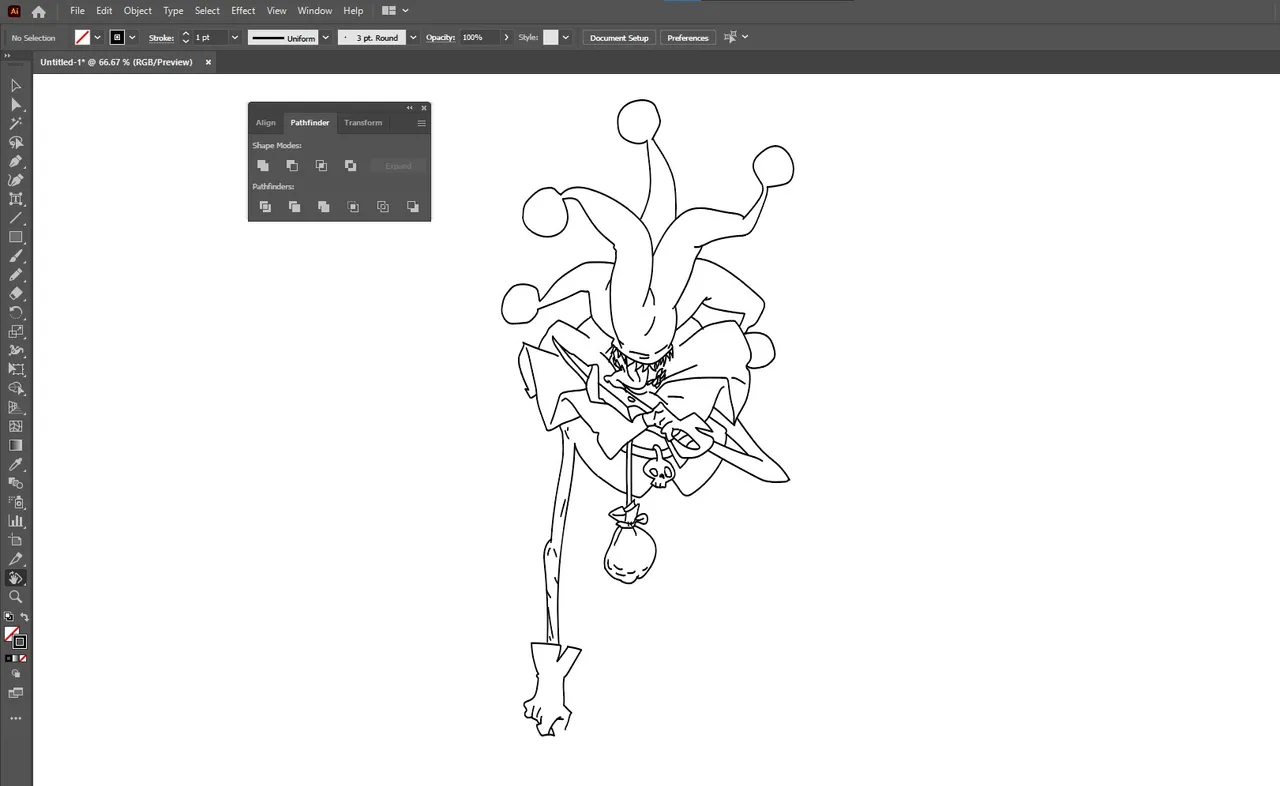Select the Column Graph tool
The image size is (1280, 786).
pos(15,521)
